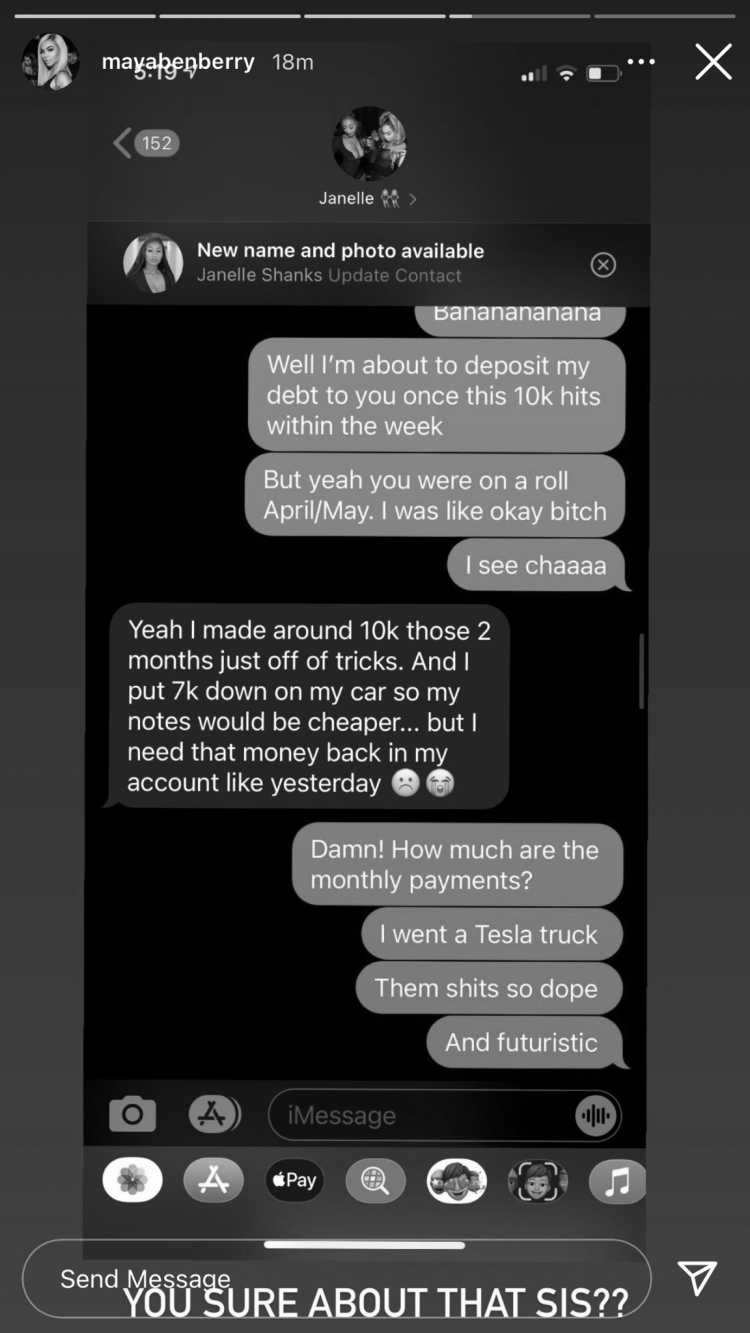Send the story reply with paper plane icon

coord(697,1277)
